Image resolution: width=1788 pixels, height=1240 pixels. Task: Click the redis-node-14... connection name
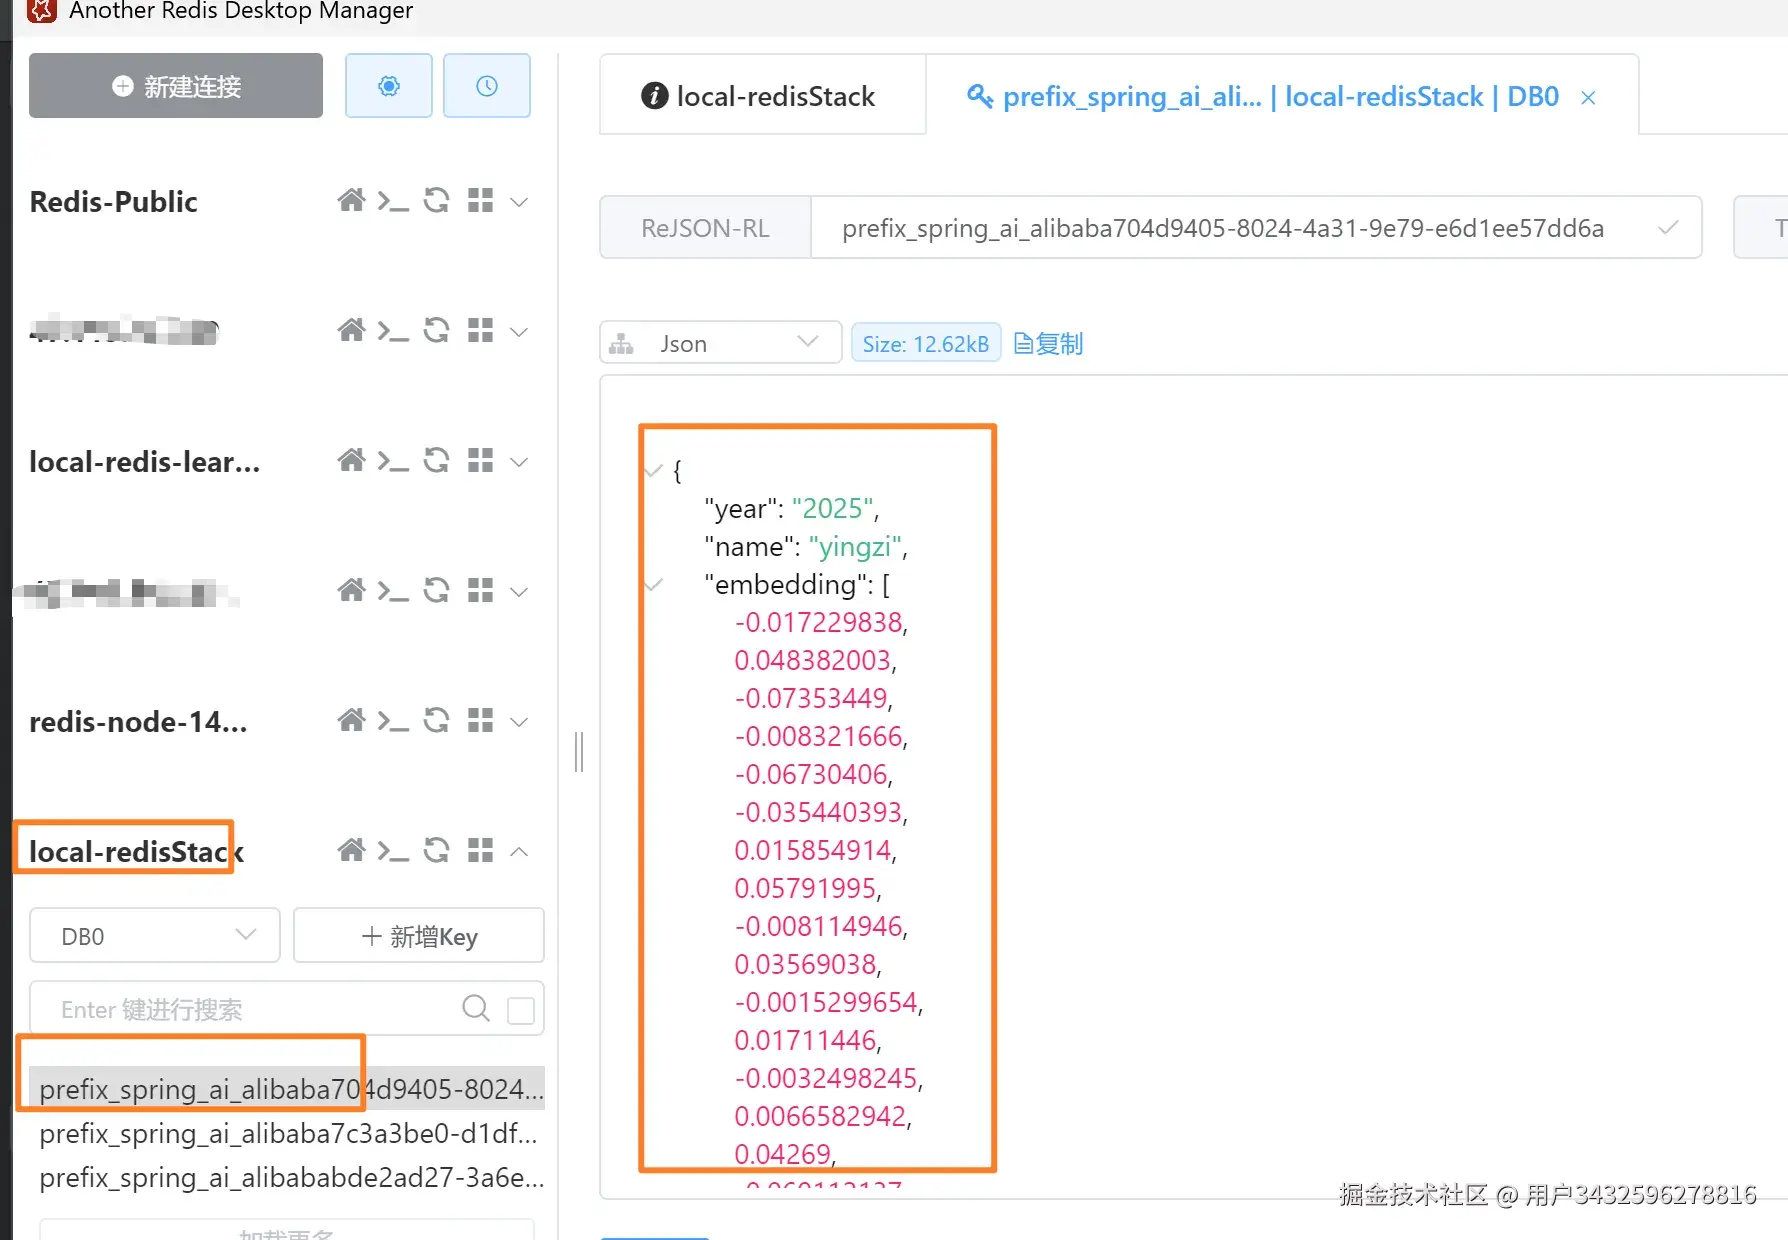point(138,722)
